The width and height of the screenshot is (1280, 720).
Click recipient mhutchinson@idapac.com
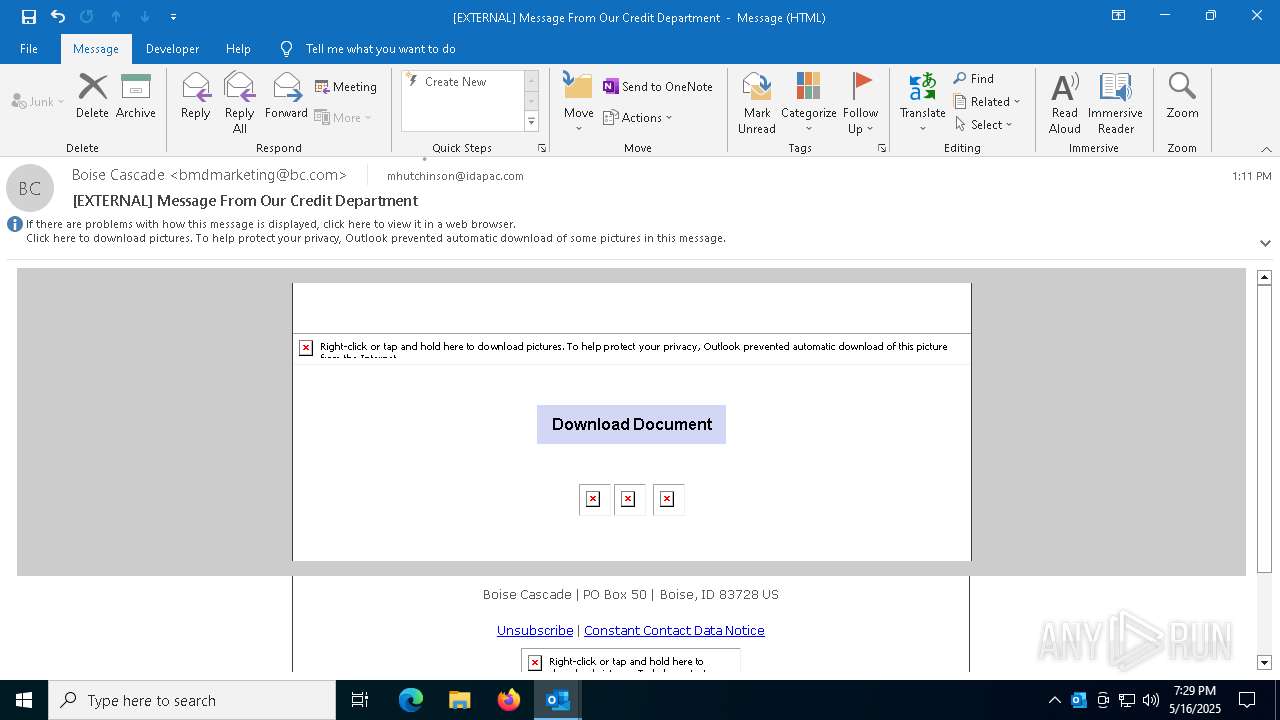(x=455, y=176)
